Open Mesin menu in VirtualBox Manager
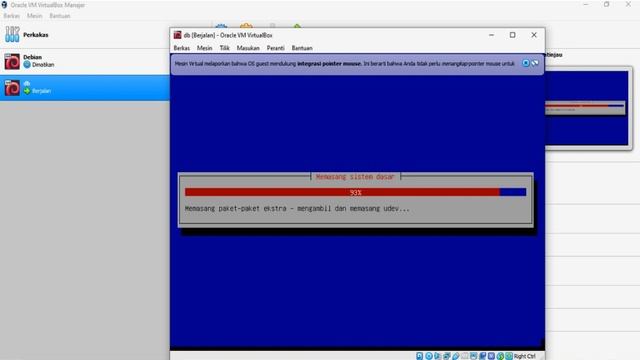 35,16
